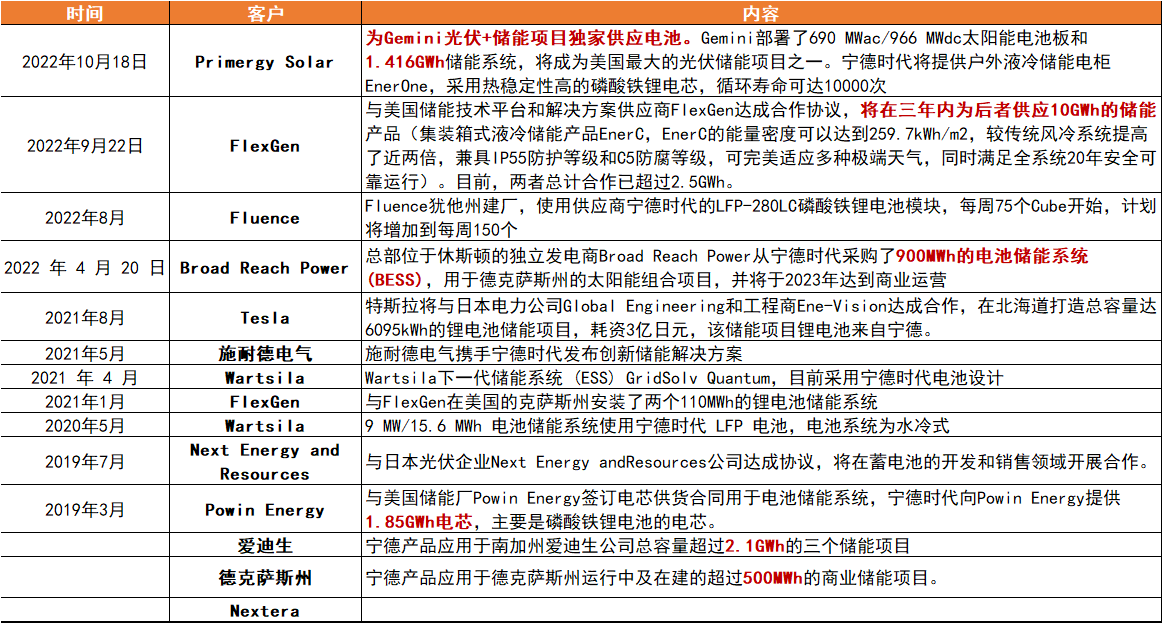The width and height of the screenshot is (1162, 623).
Task: Select the Powin Energy customer cell
Action: 265,509
